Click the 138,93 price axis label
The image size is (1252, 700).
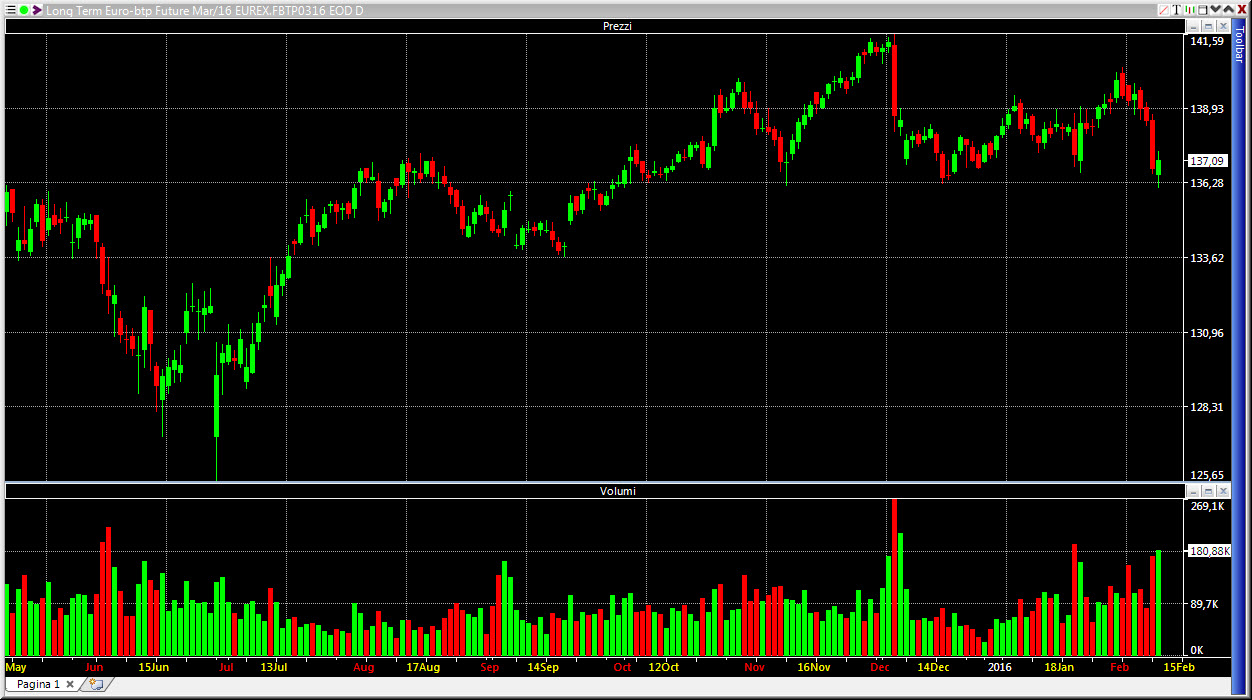1207,108
